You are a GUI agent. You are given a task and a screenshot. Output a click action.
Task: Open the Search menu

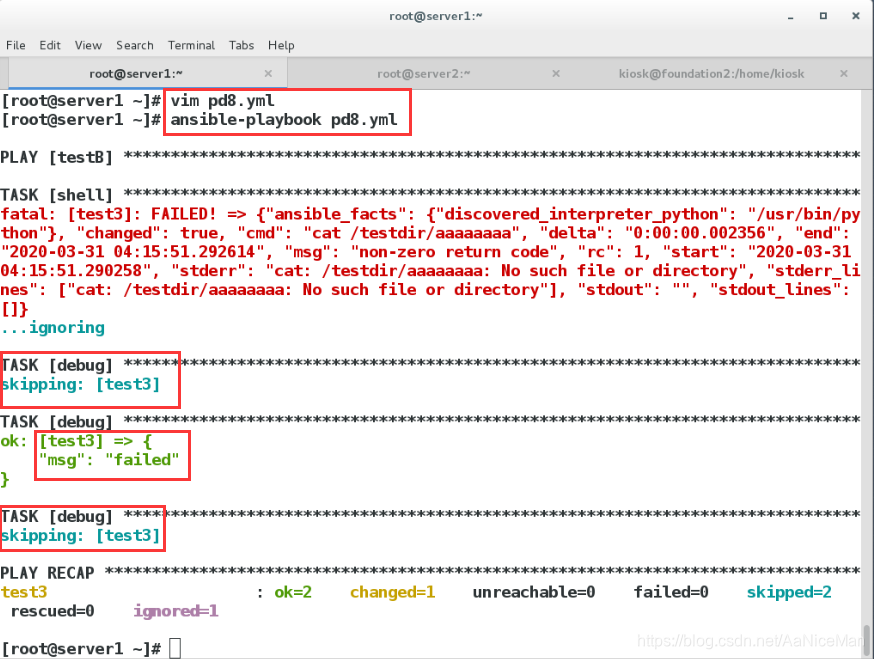[x=134, y=45]
